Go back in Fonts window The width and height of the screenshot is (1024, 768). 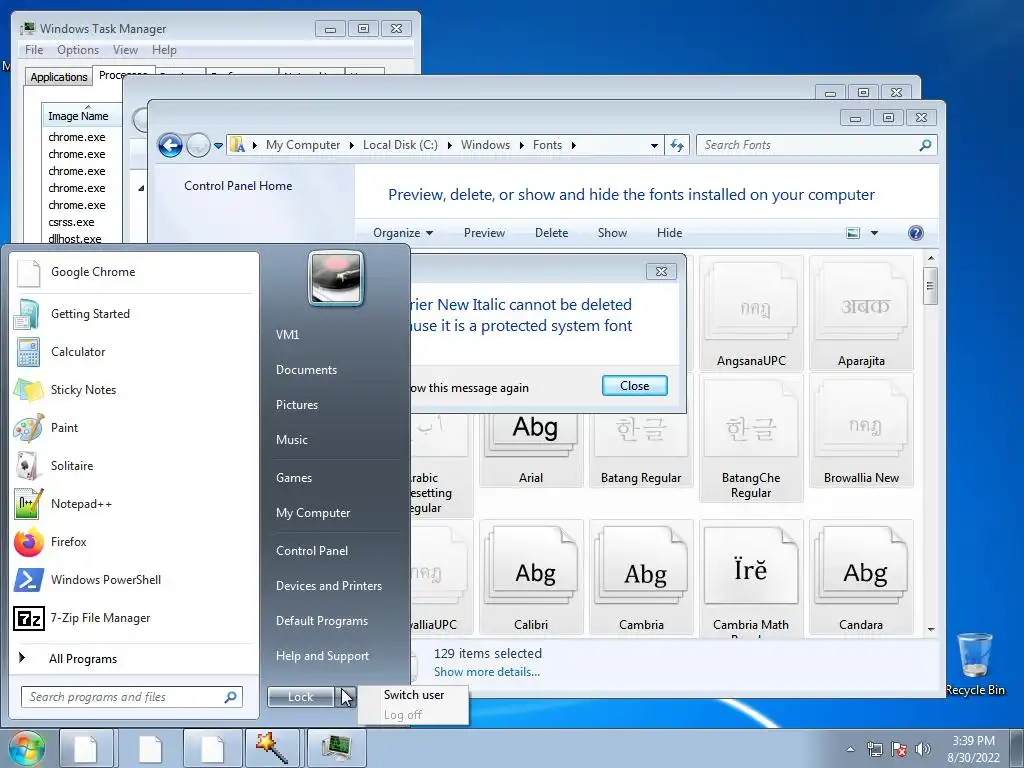point(170,145)
